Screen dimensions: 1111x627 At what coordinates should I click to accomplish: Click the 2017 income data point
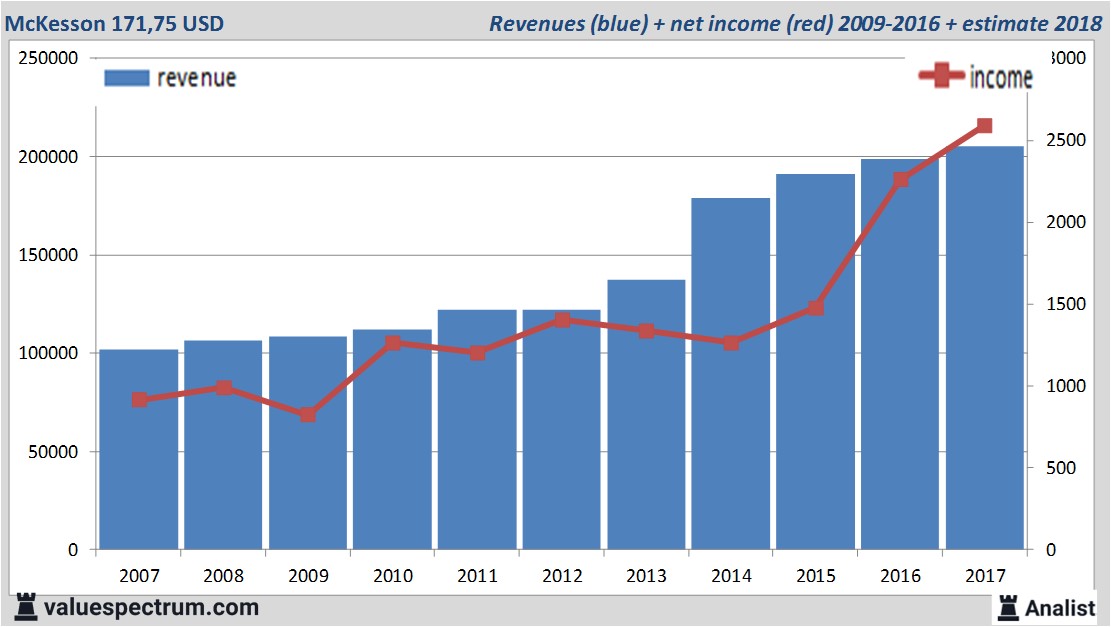point(984,126)
